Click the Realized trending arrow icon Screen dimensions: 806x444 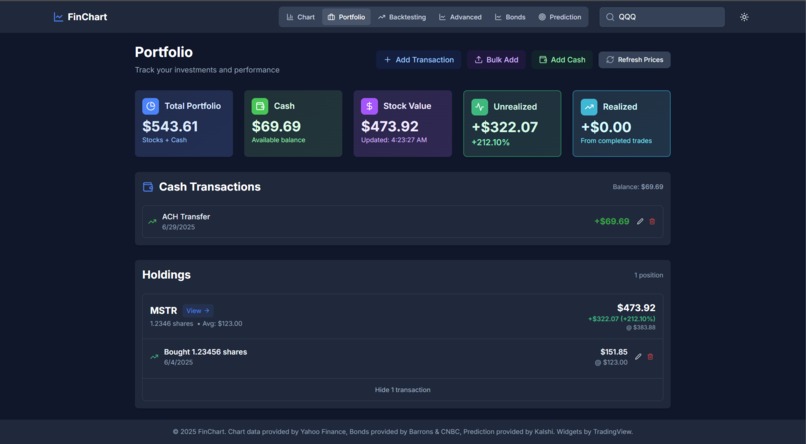coord(589,107)
